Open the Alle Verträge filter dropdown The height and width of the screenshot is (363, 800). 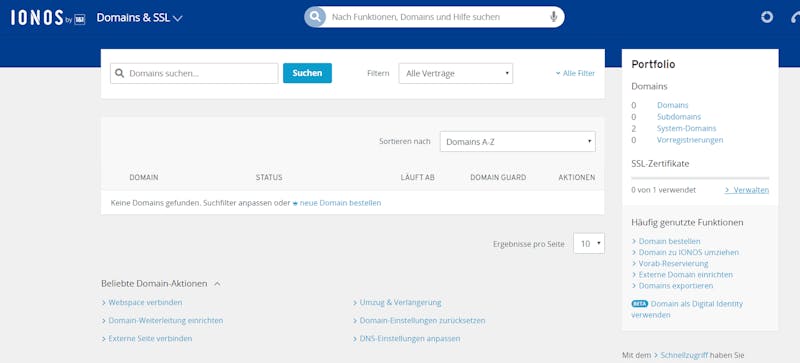click(x=456, y=74)
